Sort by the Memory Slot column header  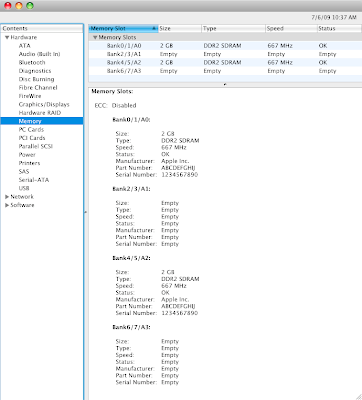click(123, 29)
